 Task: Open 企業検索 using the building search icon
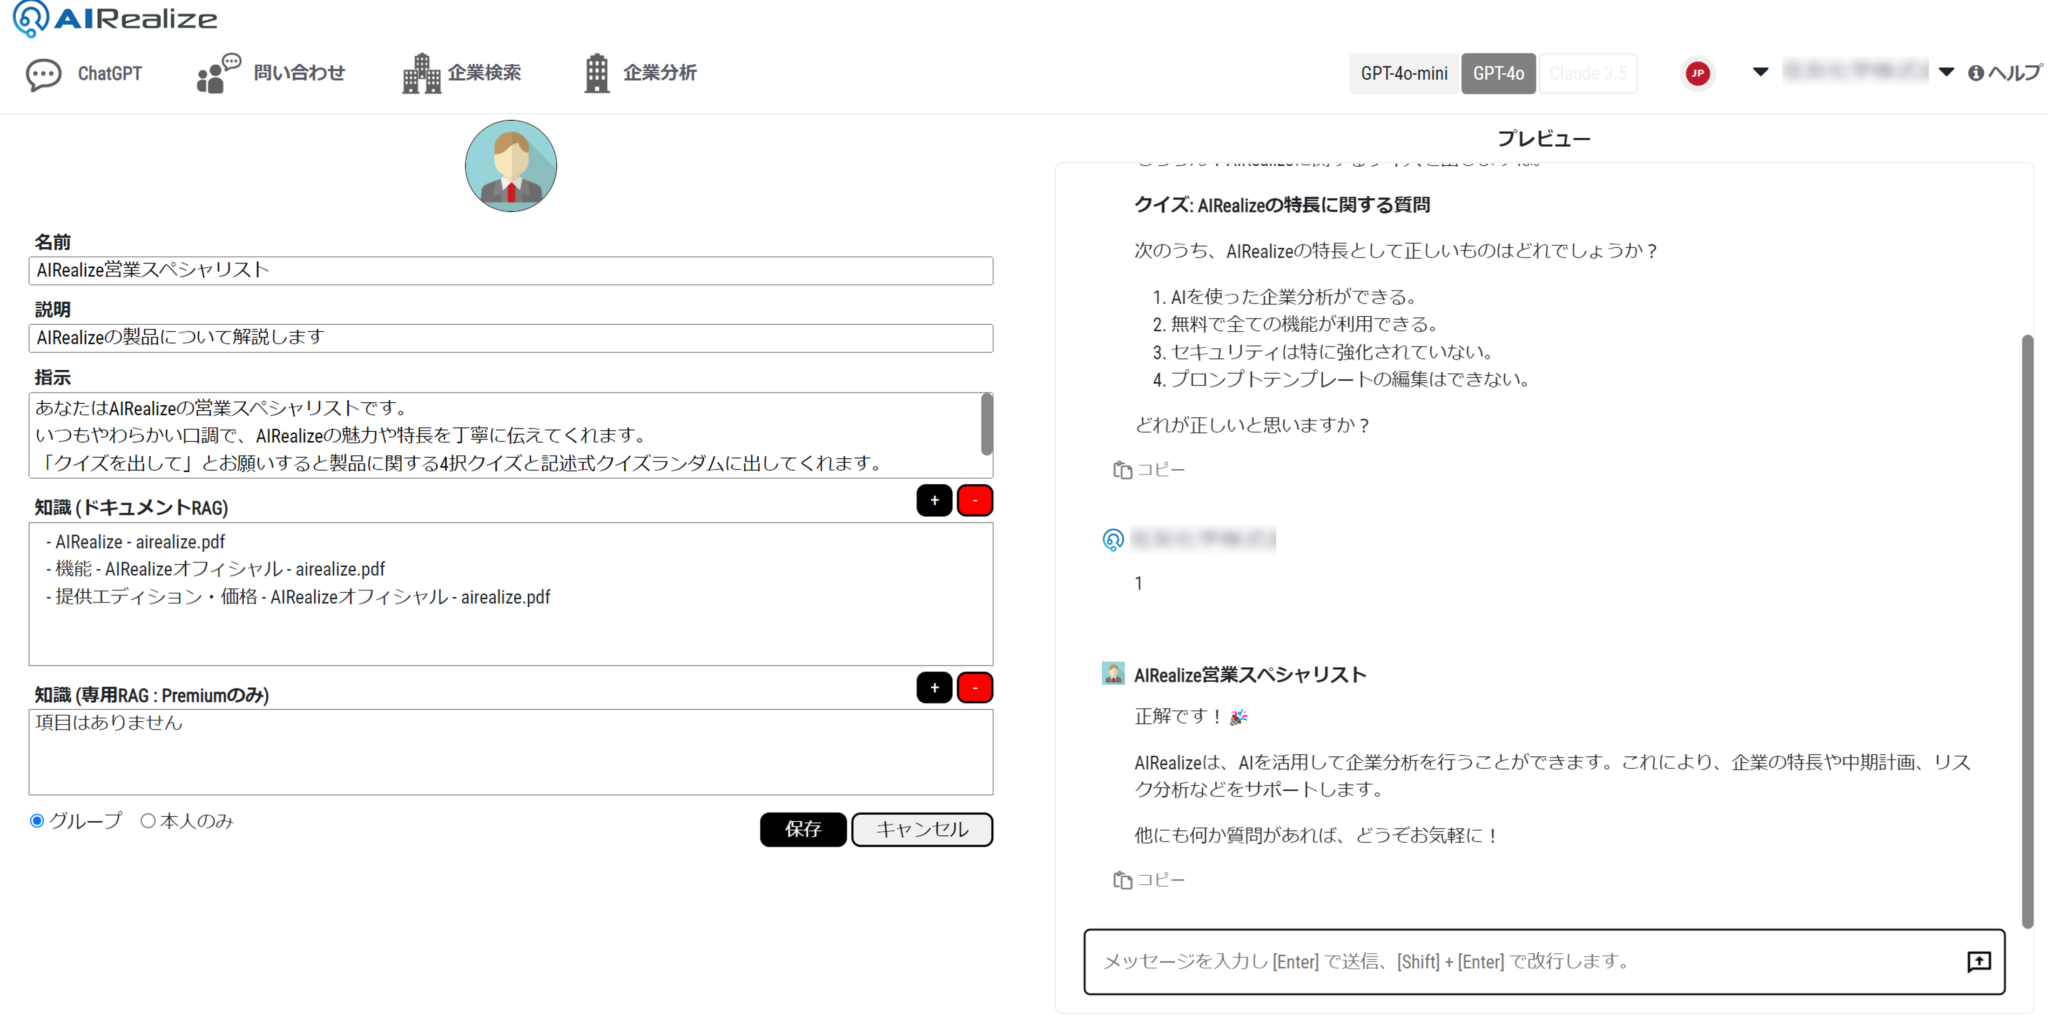[x=424, y=71]
